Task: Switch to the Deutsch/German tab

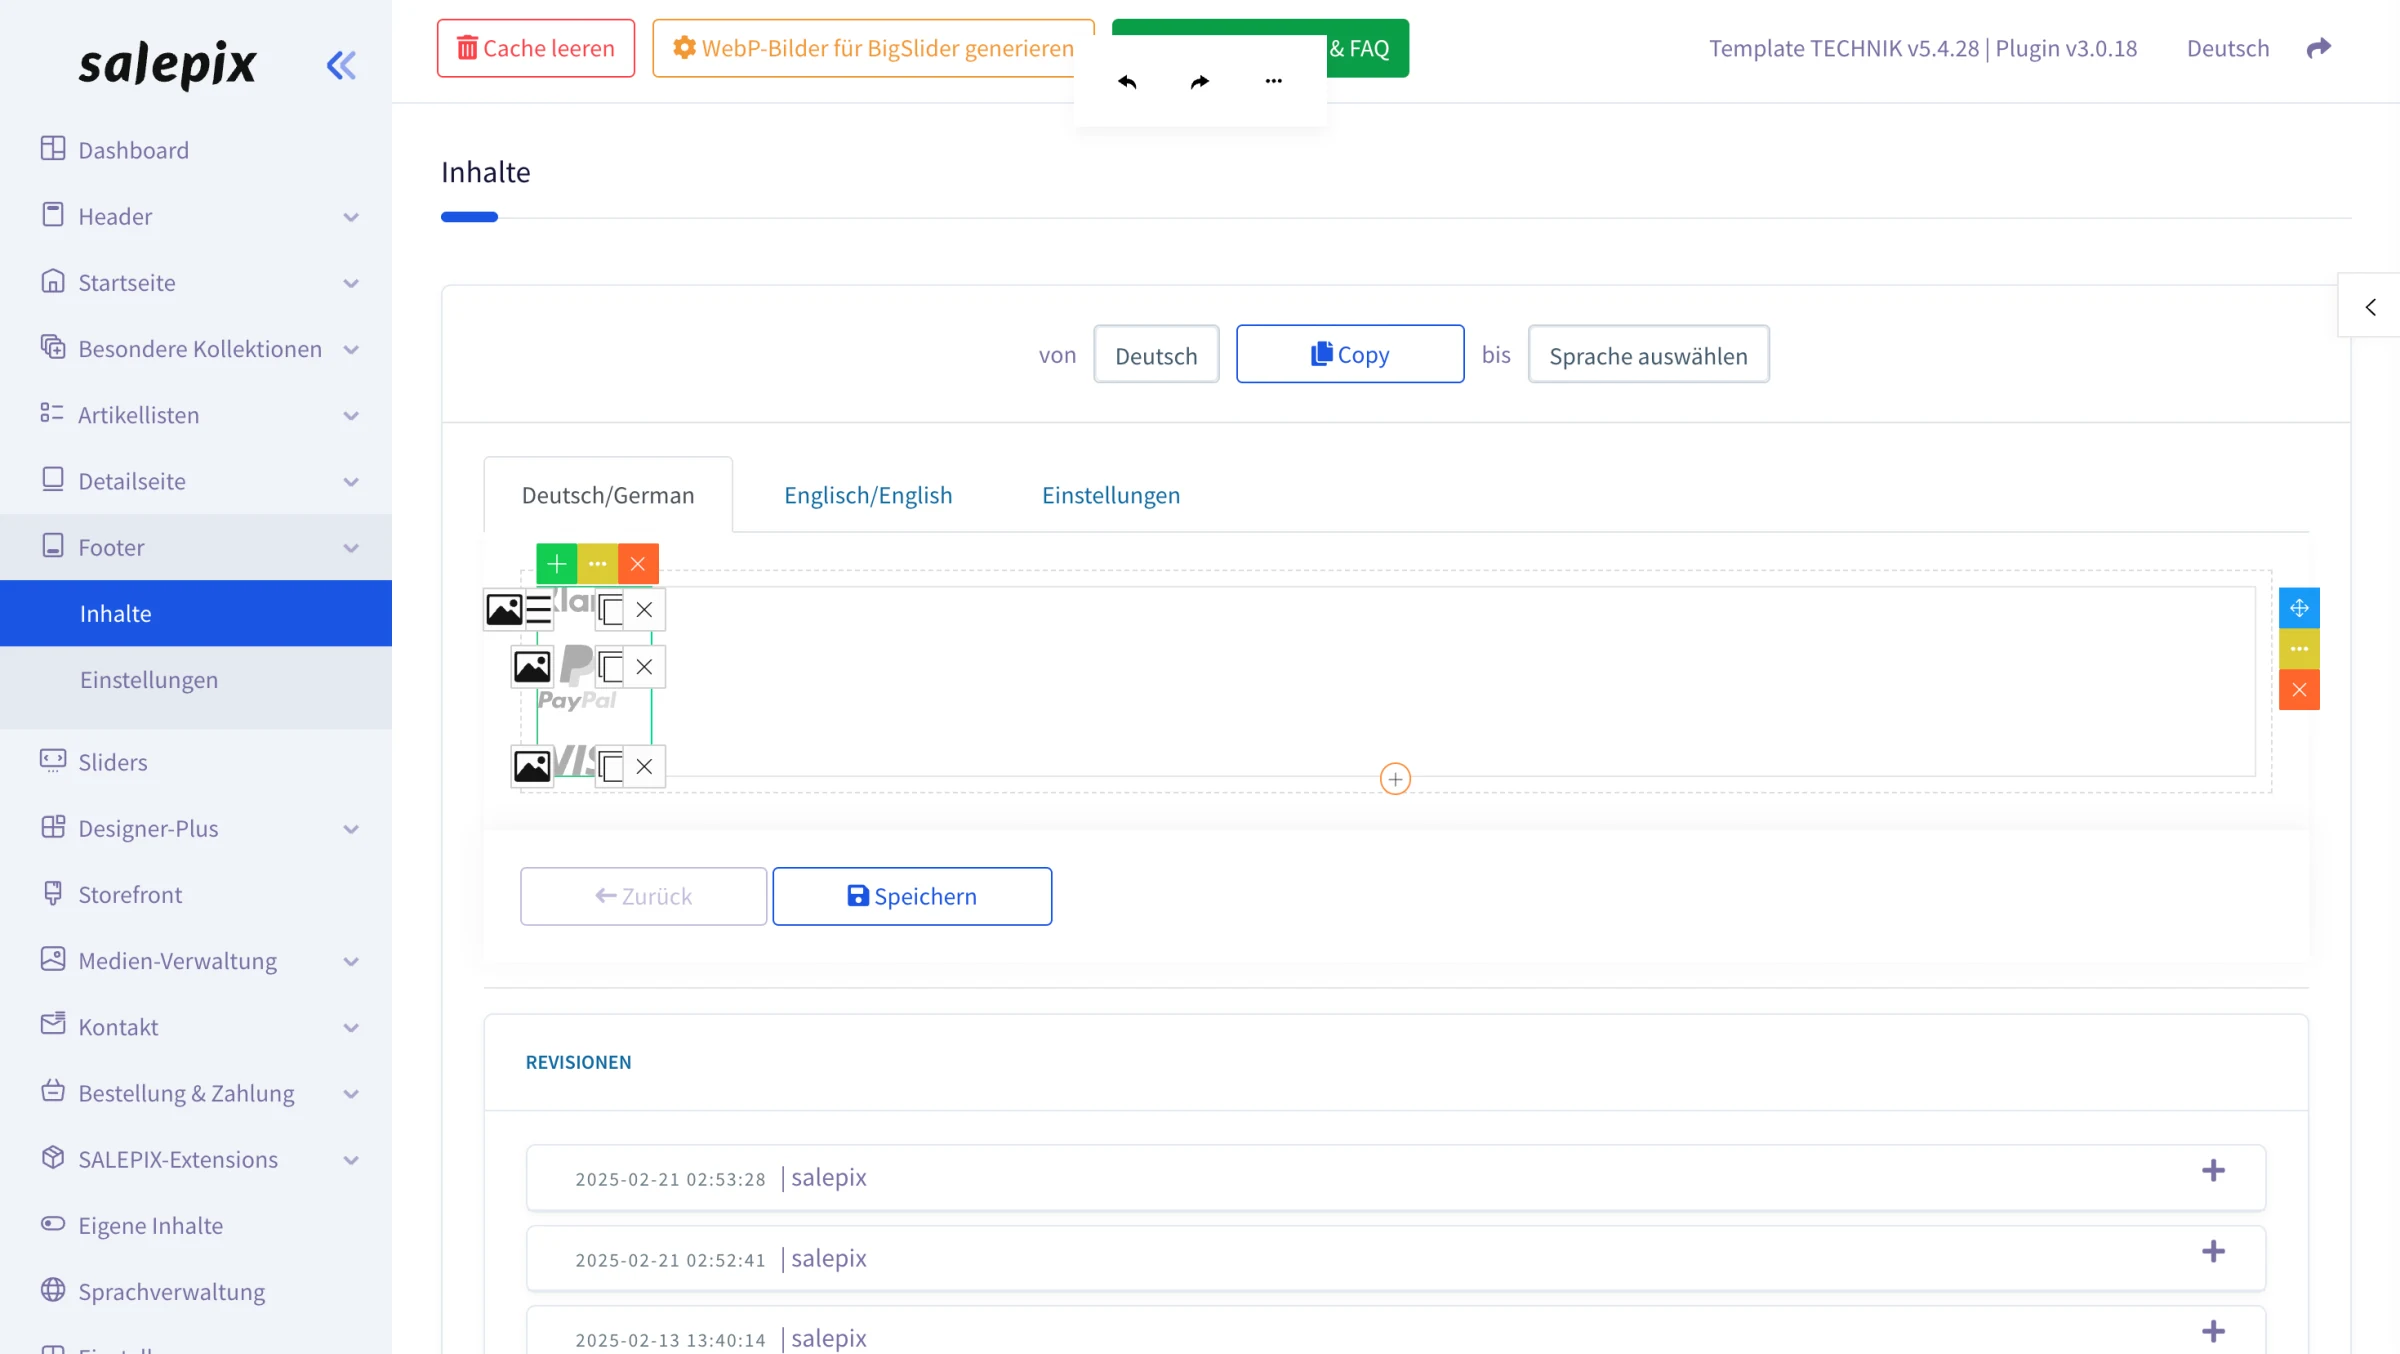Action: (x=608, y=495)
